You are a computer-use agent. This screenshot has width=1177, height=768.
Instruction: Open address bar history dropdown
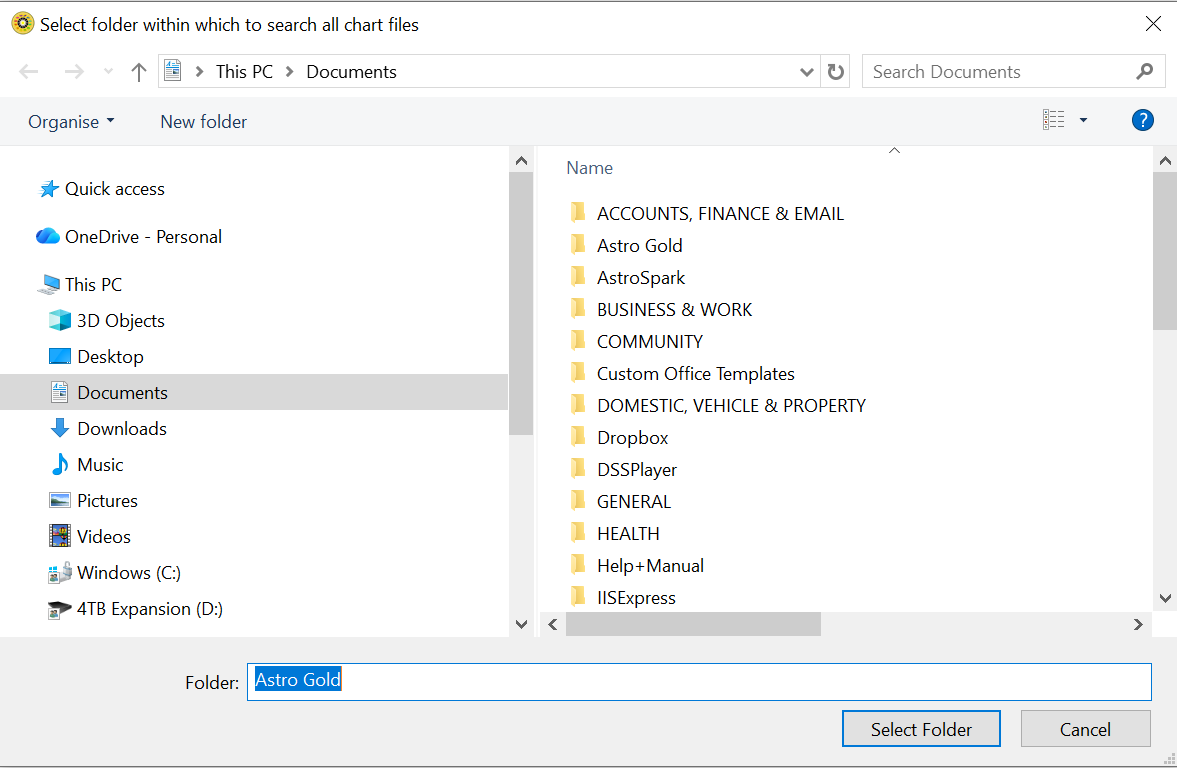806,72
